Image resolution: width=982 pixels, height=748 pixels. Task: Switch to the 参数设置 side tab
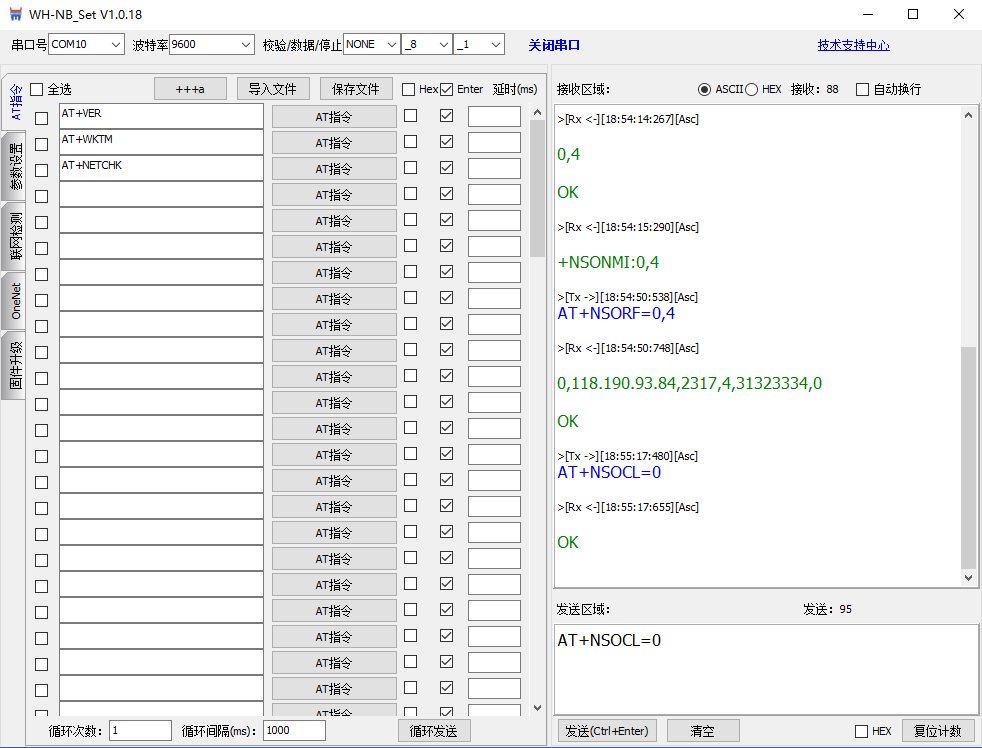(15, 166)
